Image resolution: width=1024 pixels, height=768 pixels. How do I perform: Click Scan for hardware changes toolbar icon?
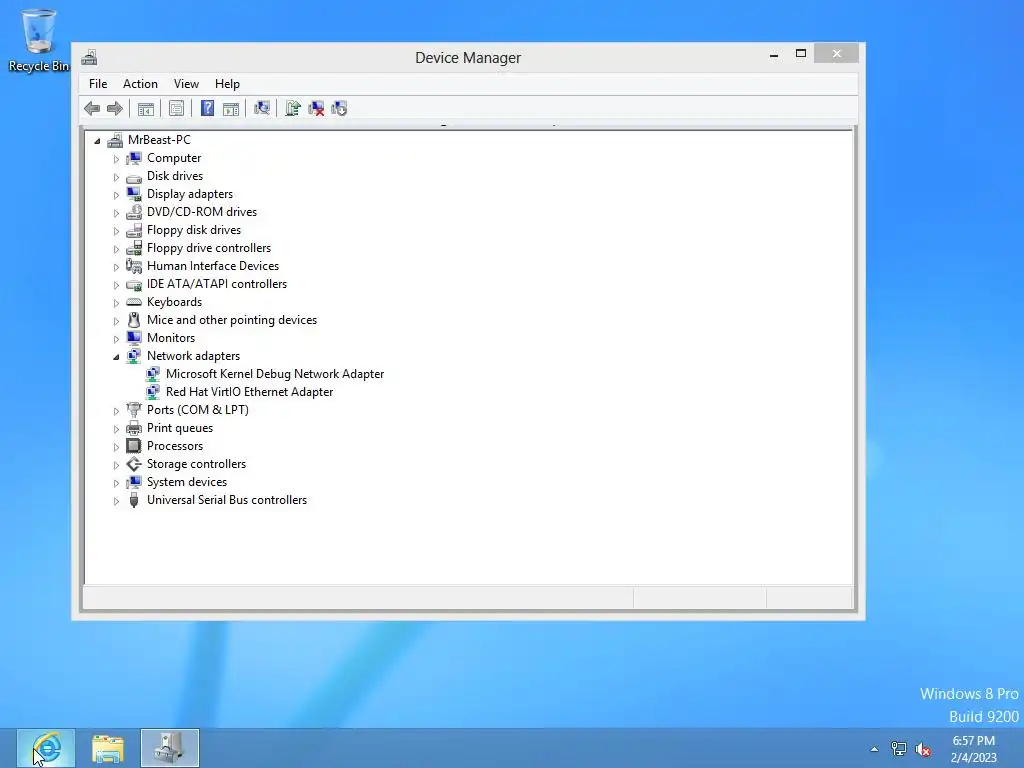tap(262, 108)
